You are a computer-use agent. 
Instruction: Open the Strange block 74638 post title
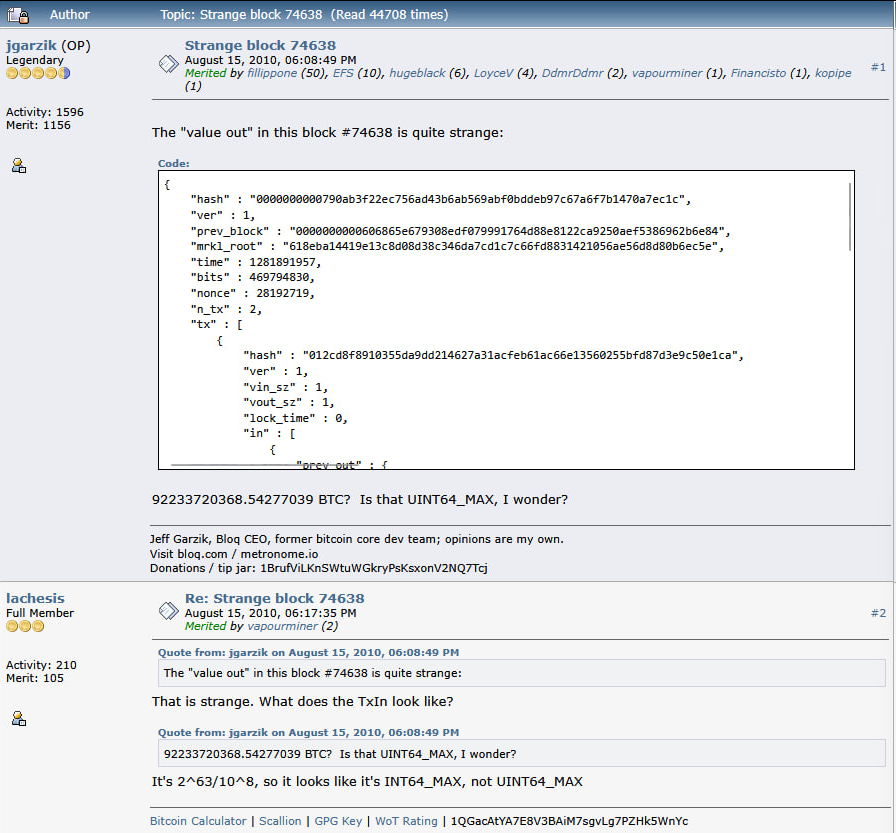[260, 45]
